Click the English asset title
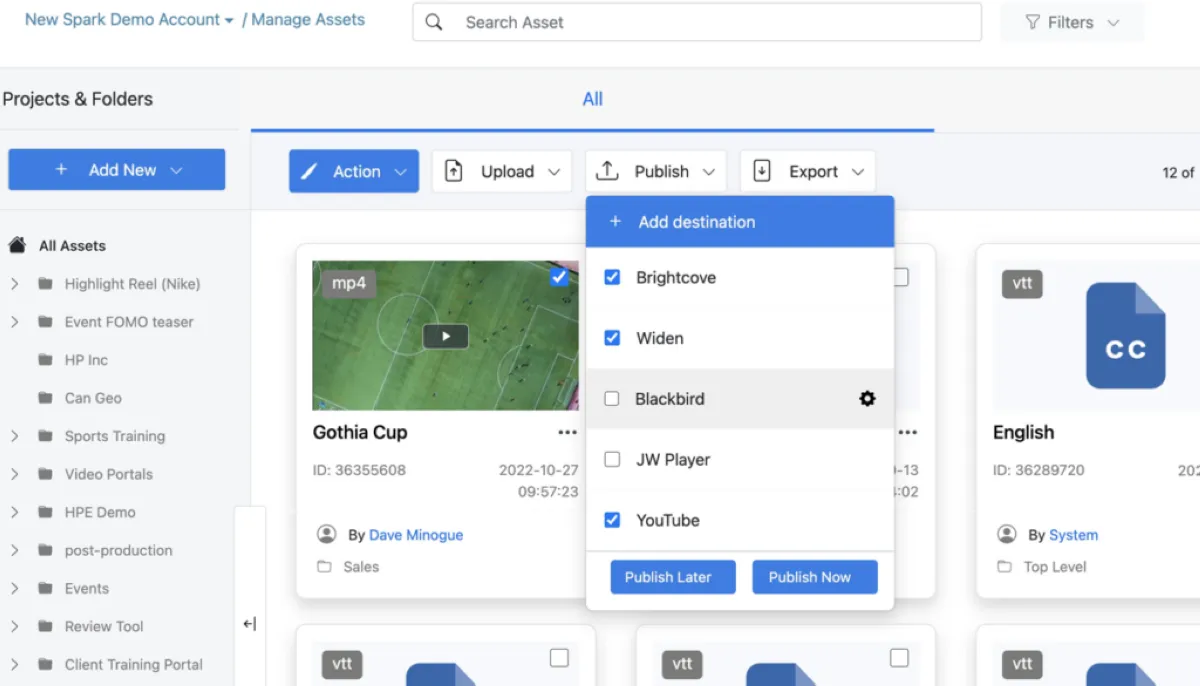 [1023, 432]
